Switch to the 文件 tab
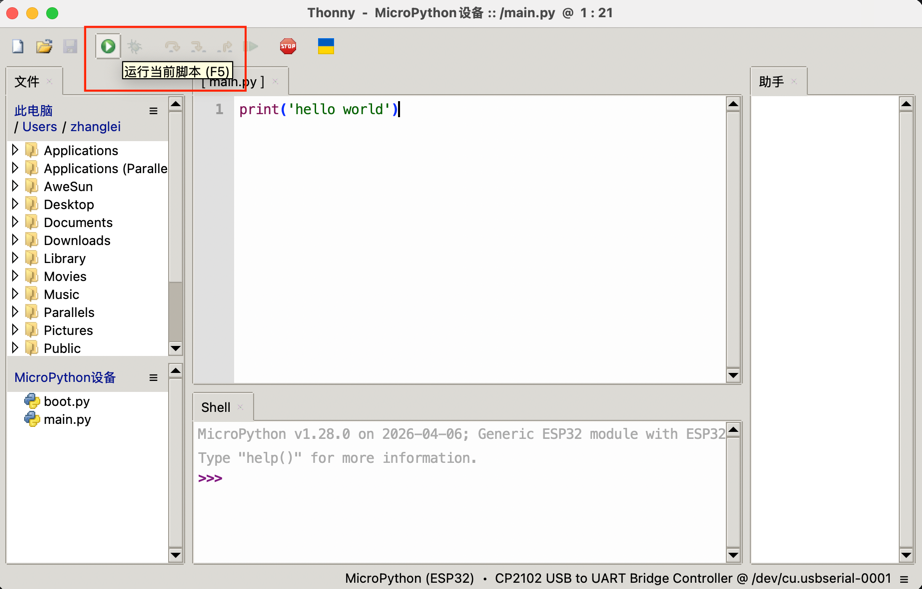This screenshot has width=922, height=589. coord(27,82)
